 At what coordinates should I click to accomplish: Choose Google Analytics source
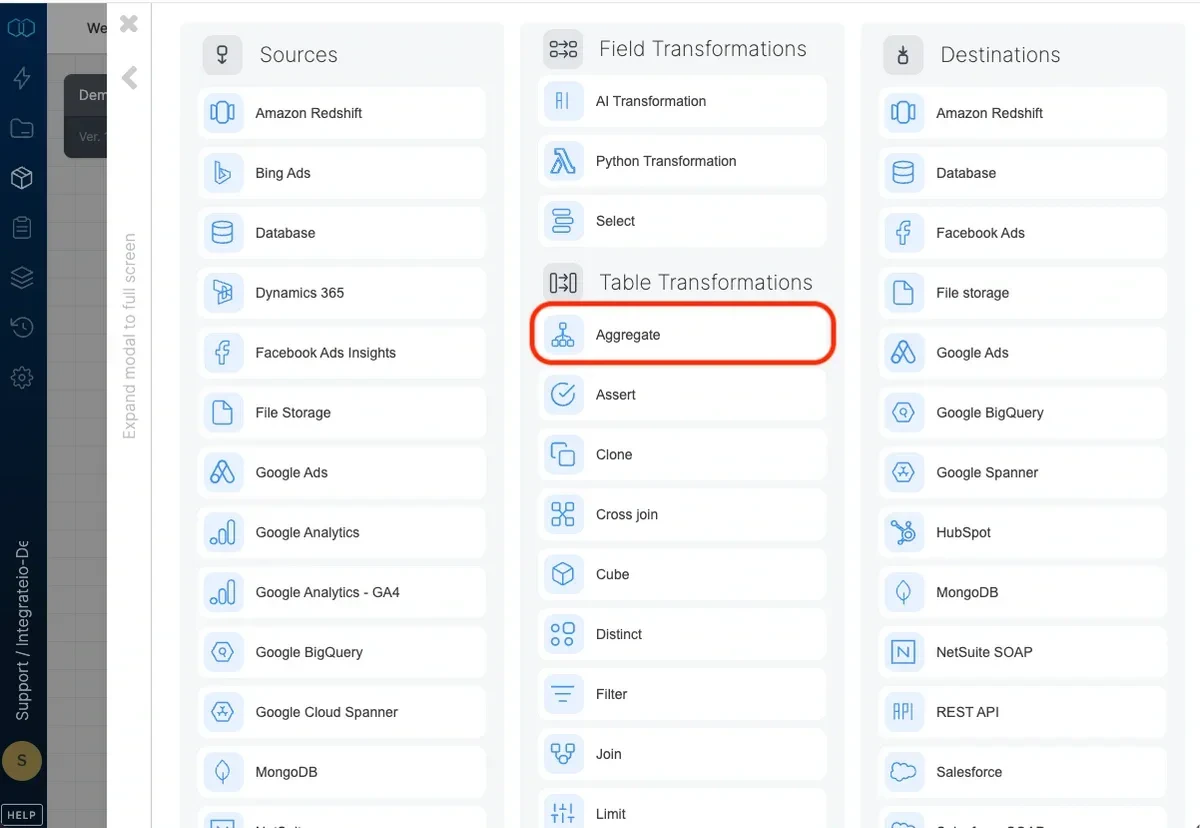click(342, 532)
